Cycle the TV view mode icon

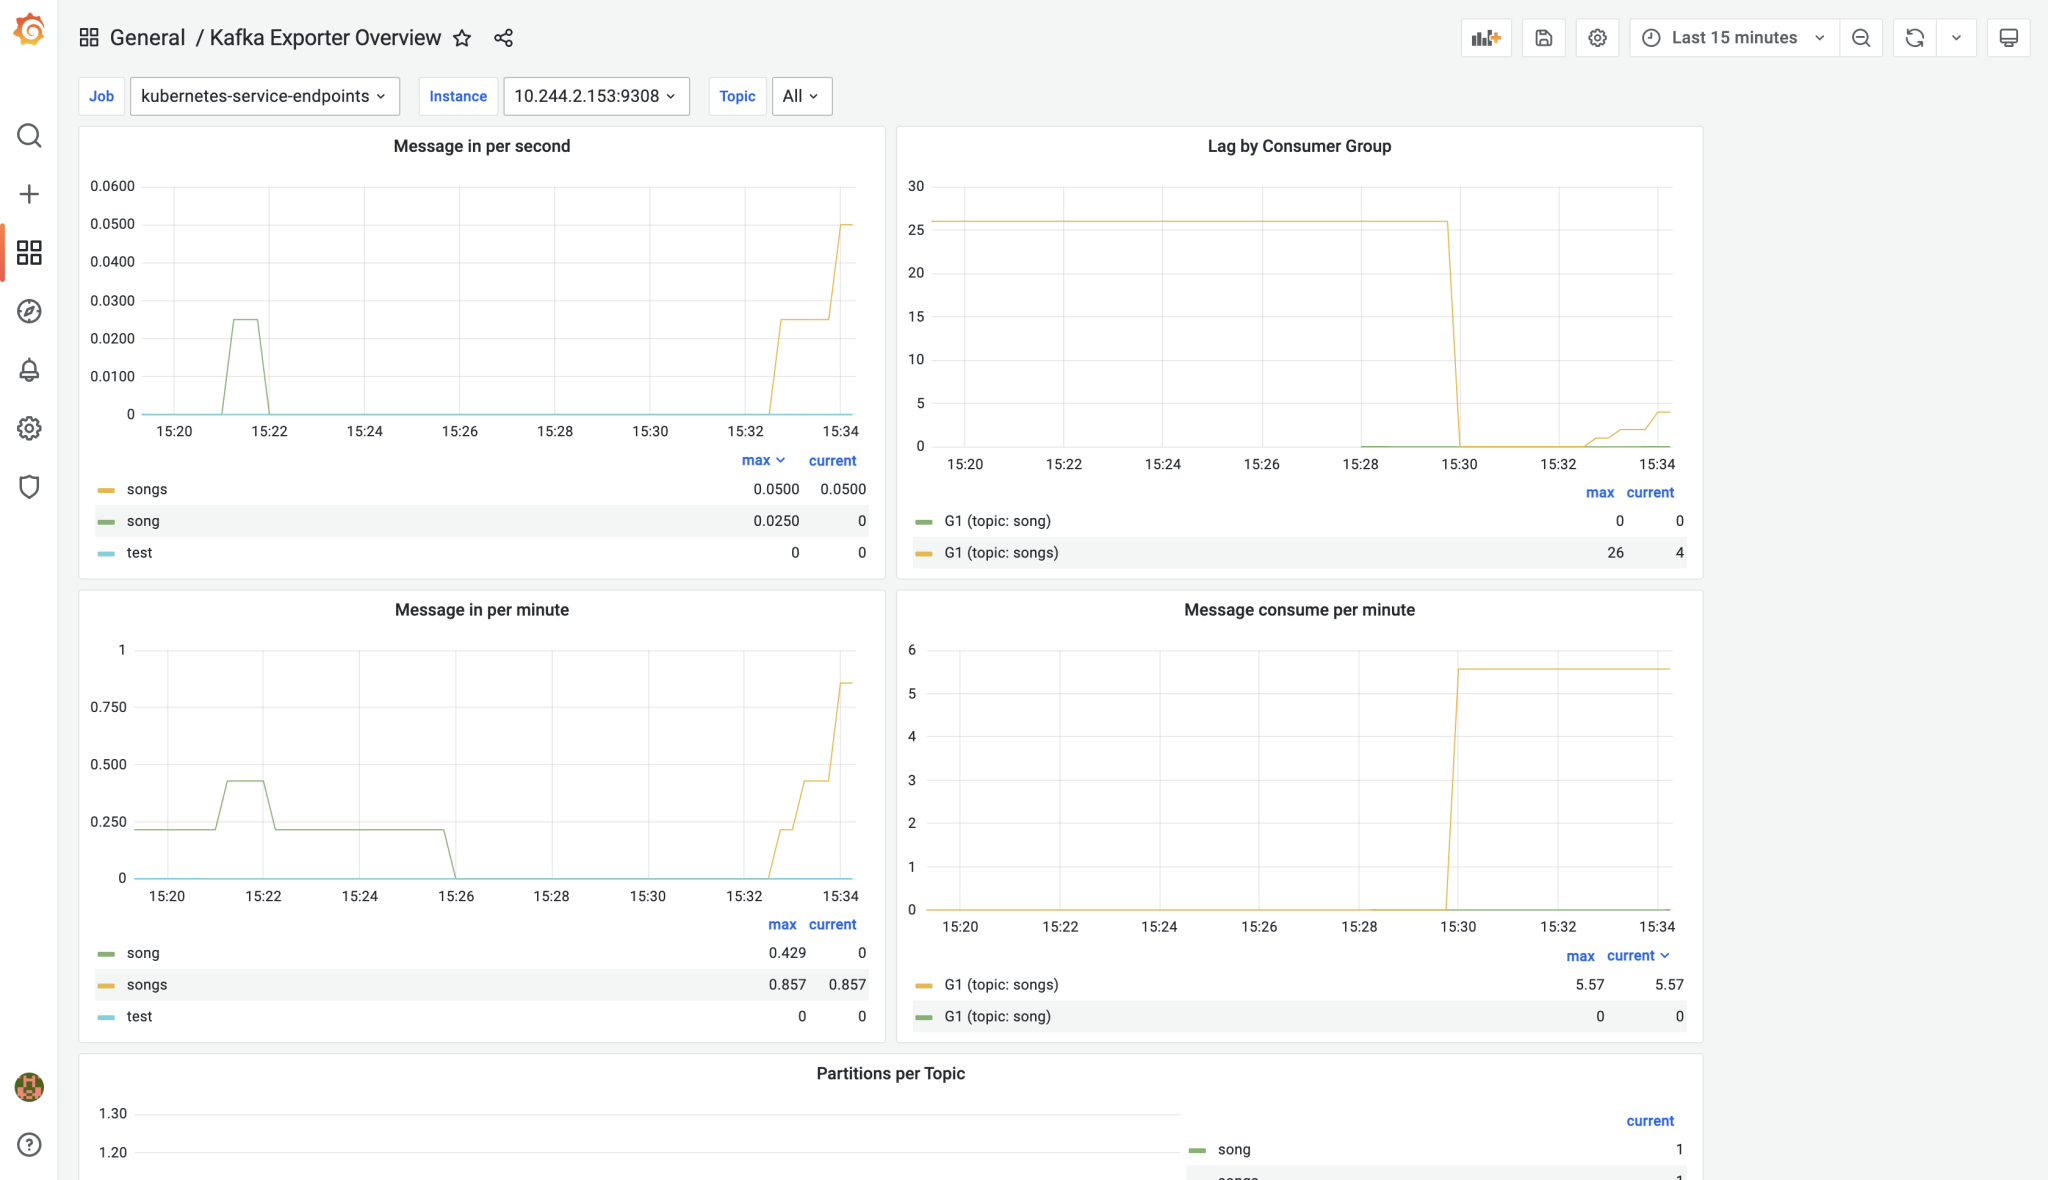(x=2008, y=38)
